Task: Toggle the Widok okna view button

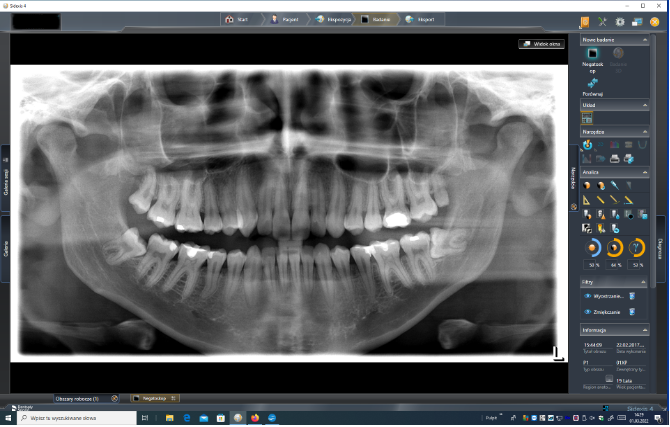Action: 541,44
